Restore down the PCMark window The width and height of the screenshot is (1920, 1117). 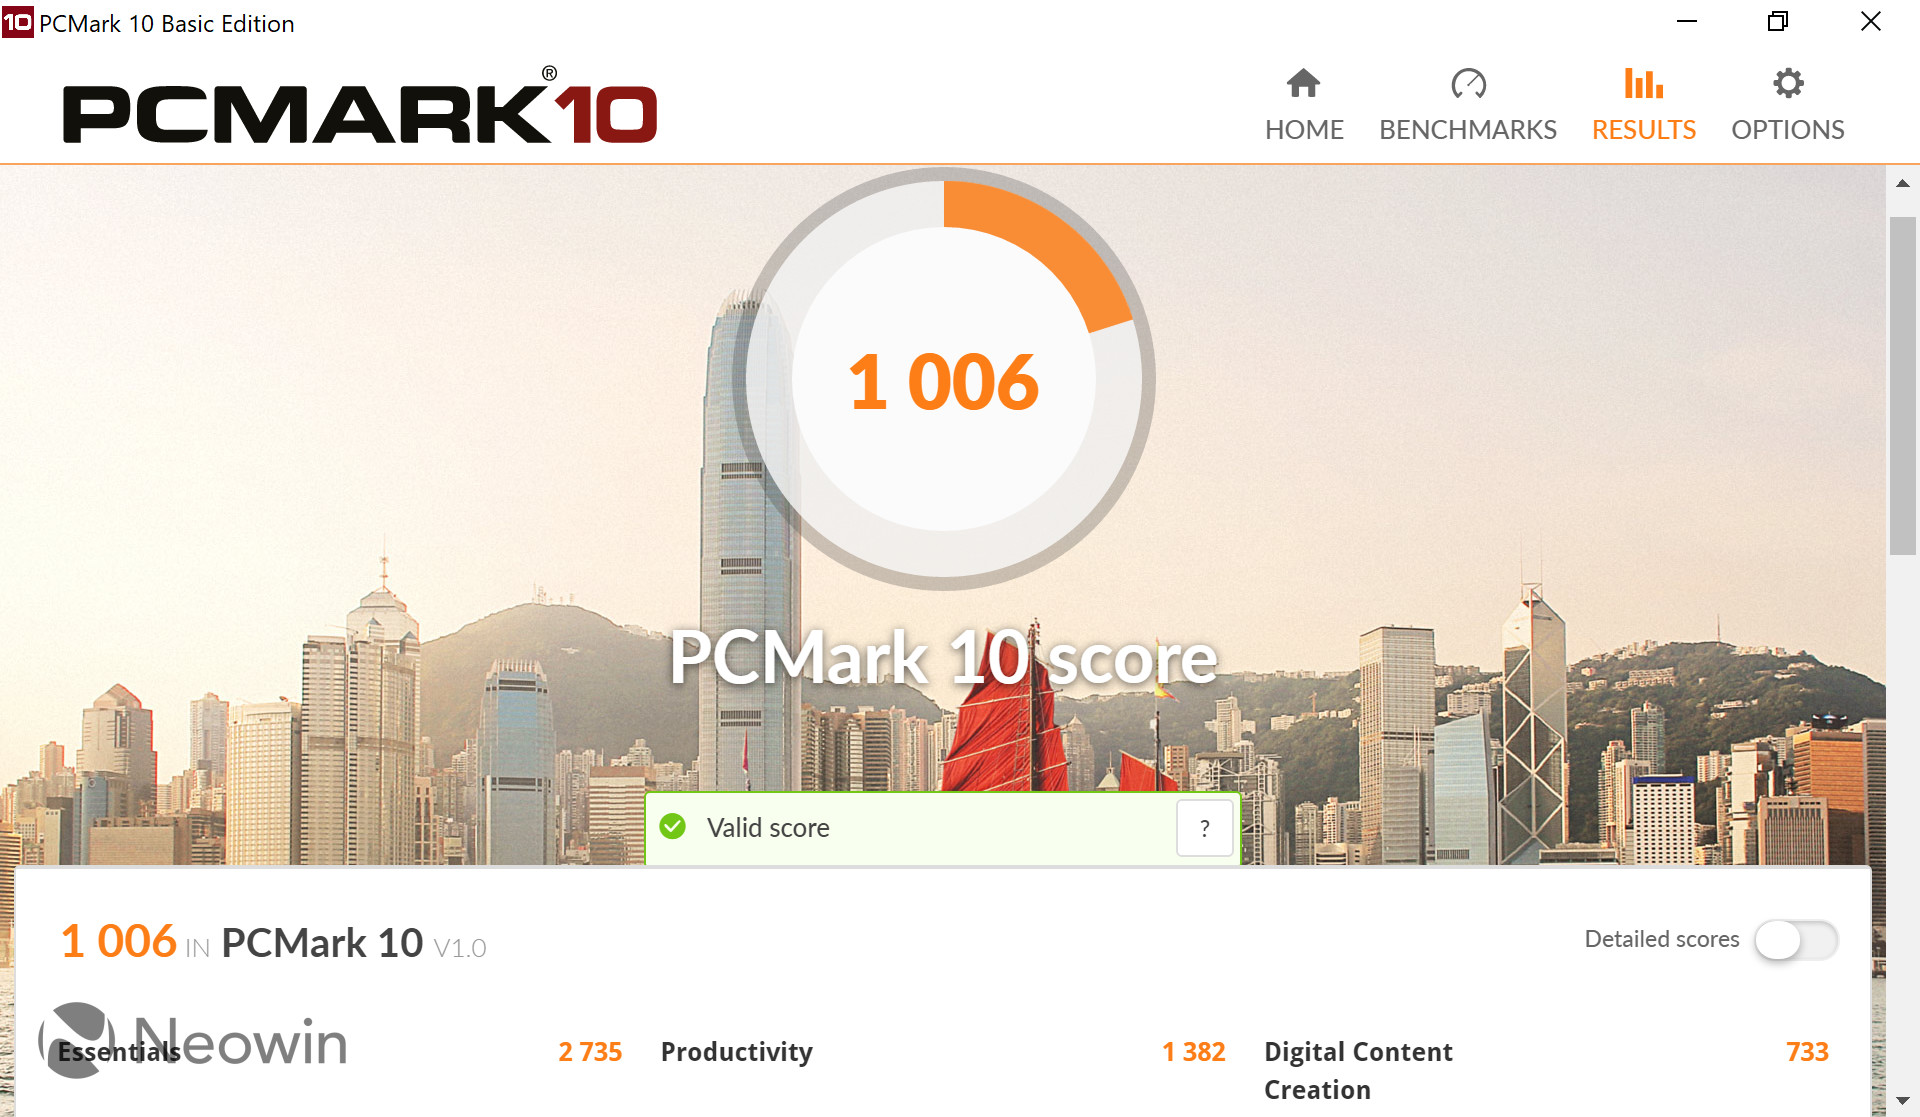(1778, 22)
